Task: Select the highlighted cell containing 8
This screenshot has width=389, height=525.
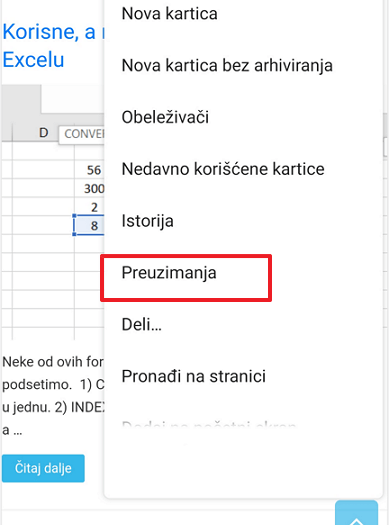Action: pyautogui.click(x=89, y=225)
